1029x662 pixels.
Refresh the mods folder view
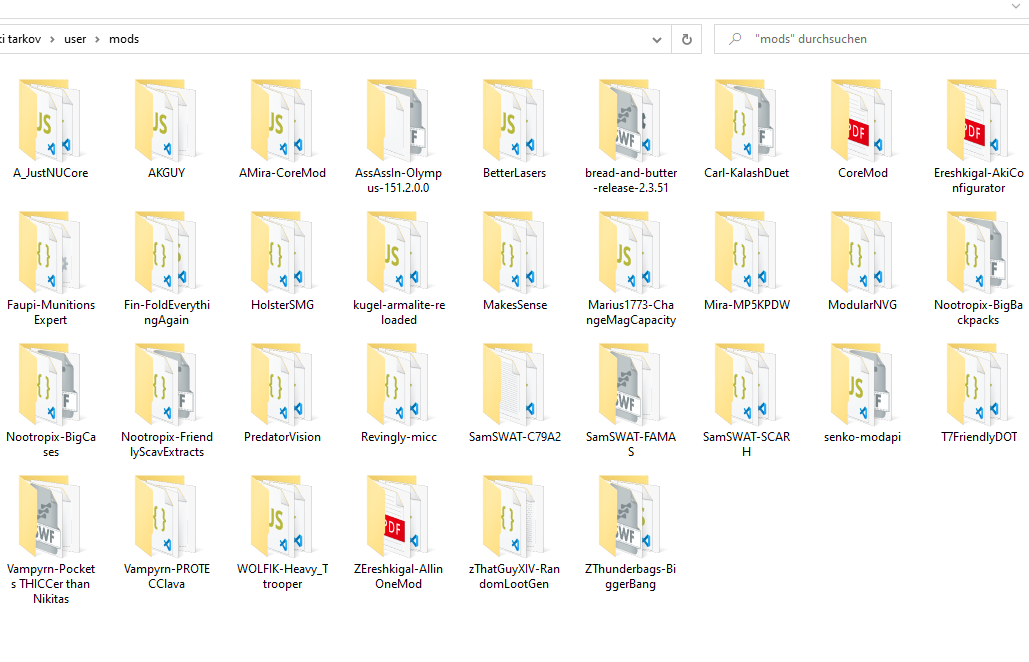pyautogui.click(x=686, y=39)
